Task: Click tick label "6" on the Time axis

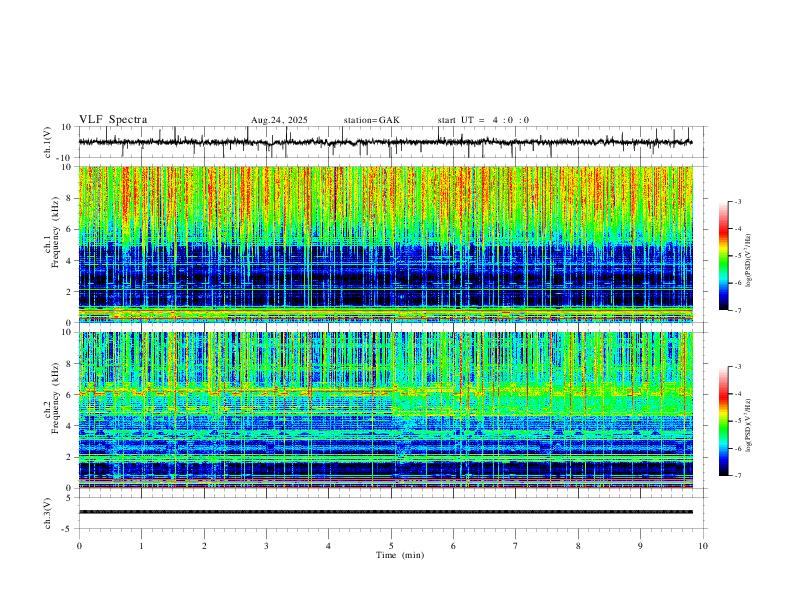Action: click(454, 546)
